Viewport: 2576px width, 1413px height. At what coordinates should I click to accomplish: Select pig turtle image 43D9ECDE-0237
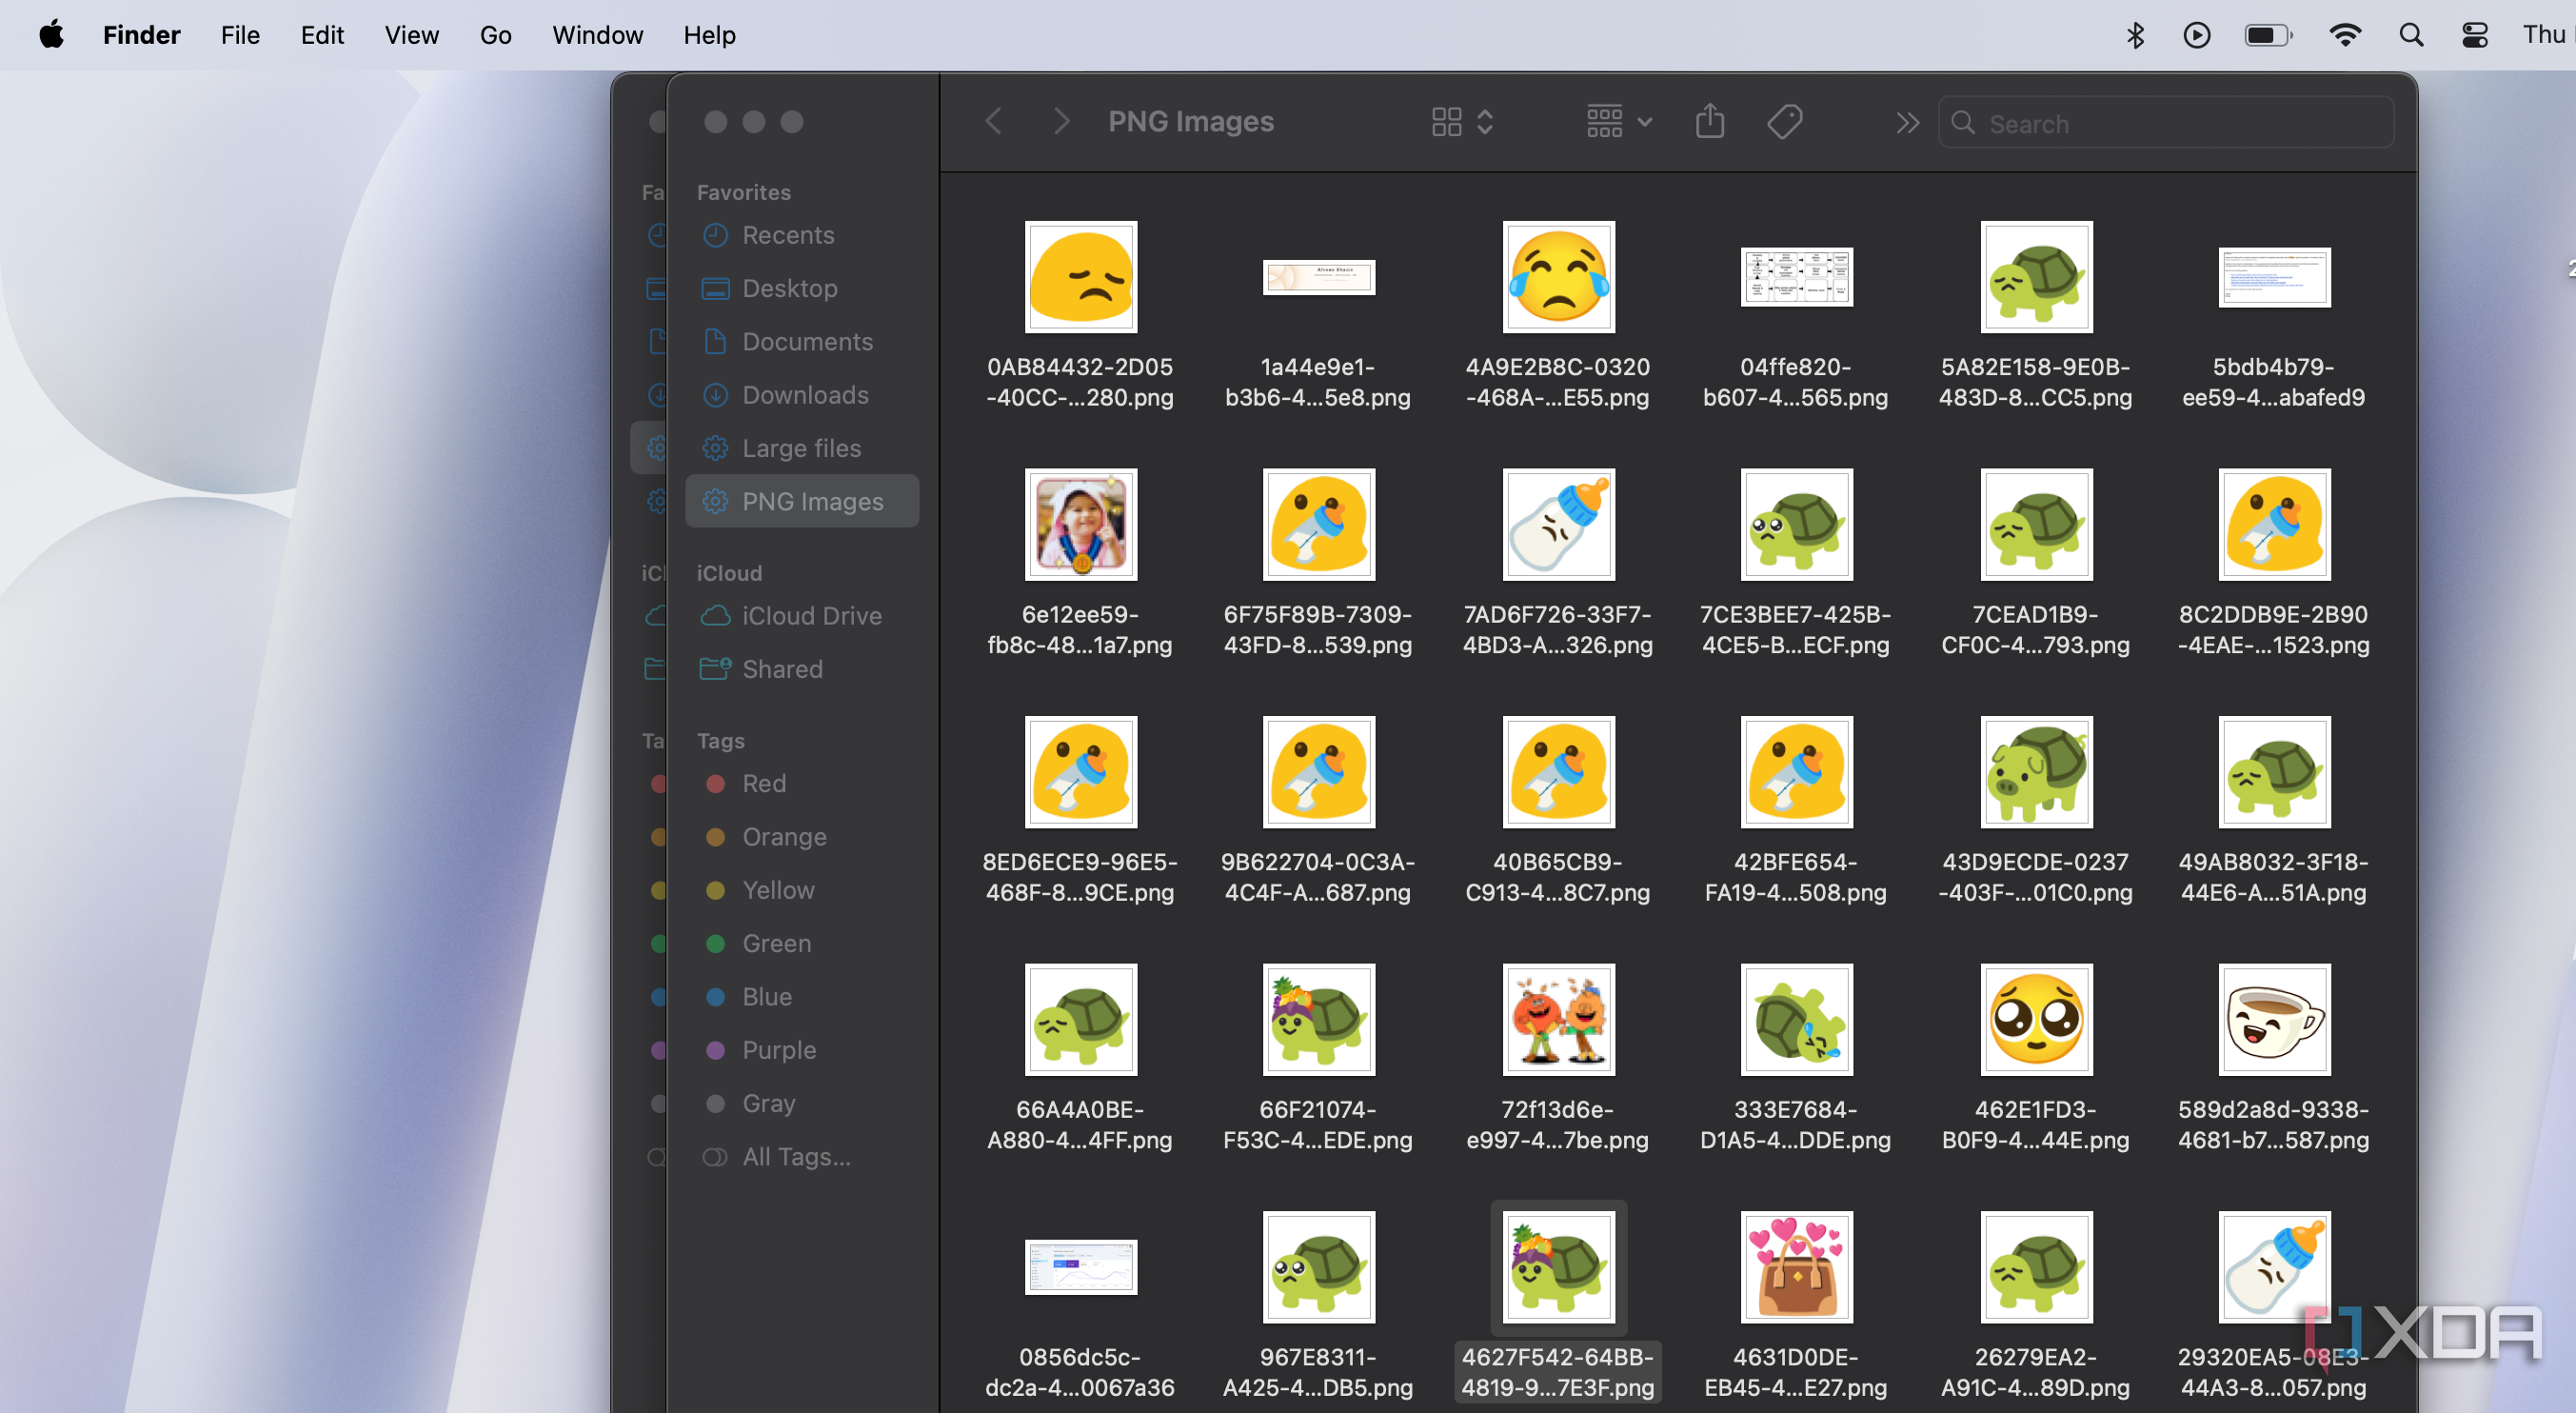(2035, 772)
